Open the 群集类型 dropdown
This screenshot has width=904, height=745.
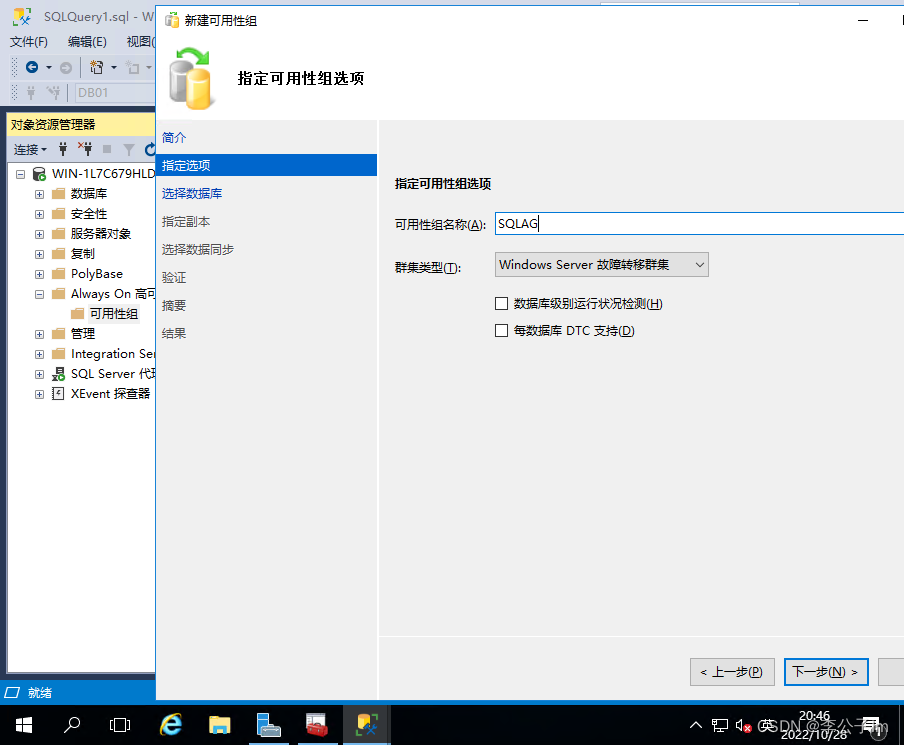(601, 265)
